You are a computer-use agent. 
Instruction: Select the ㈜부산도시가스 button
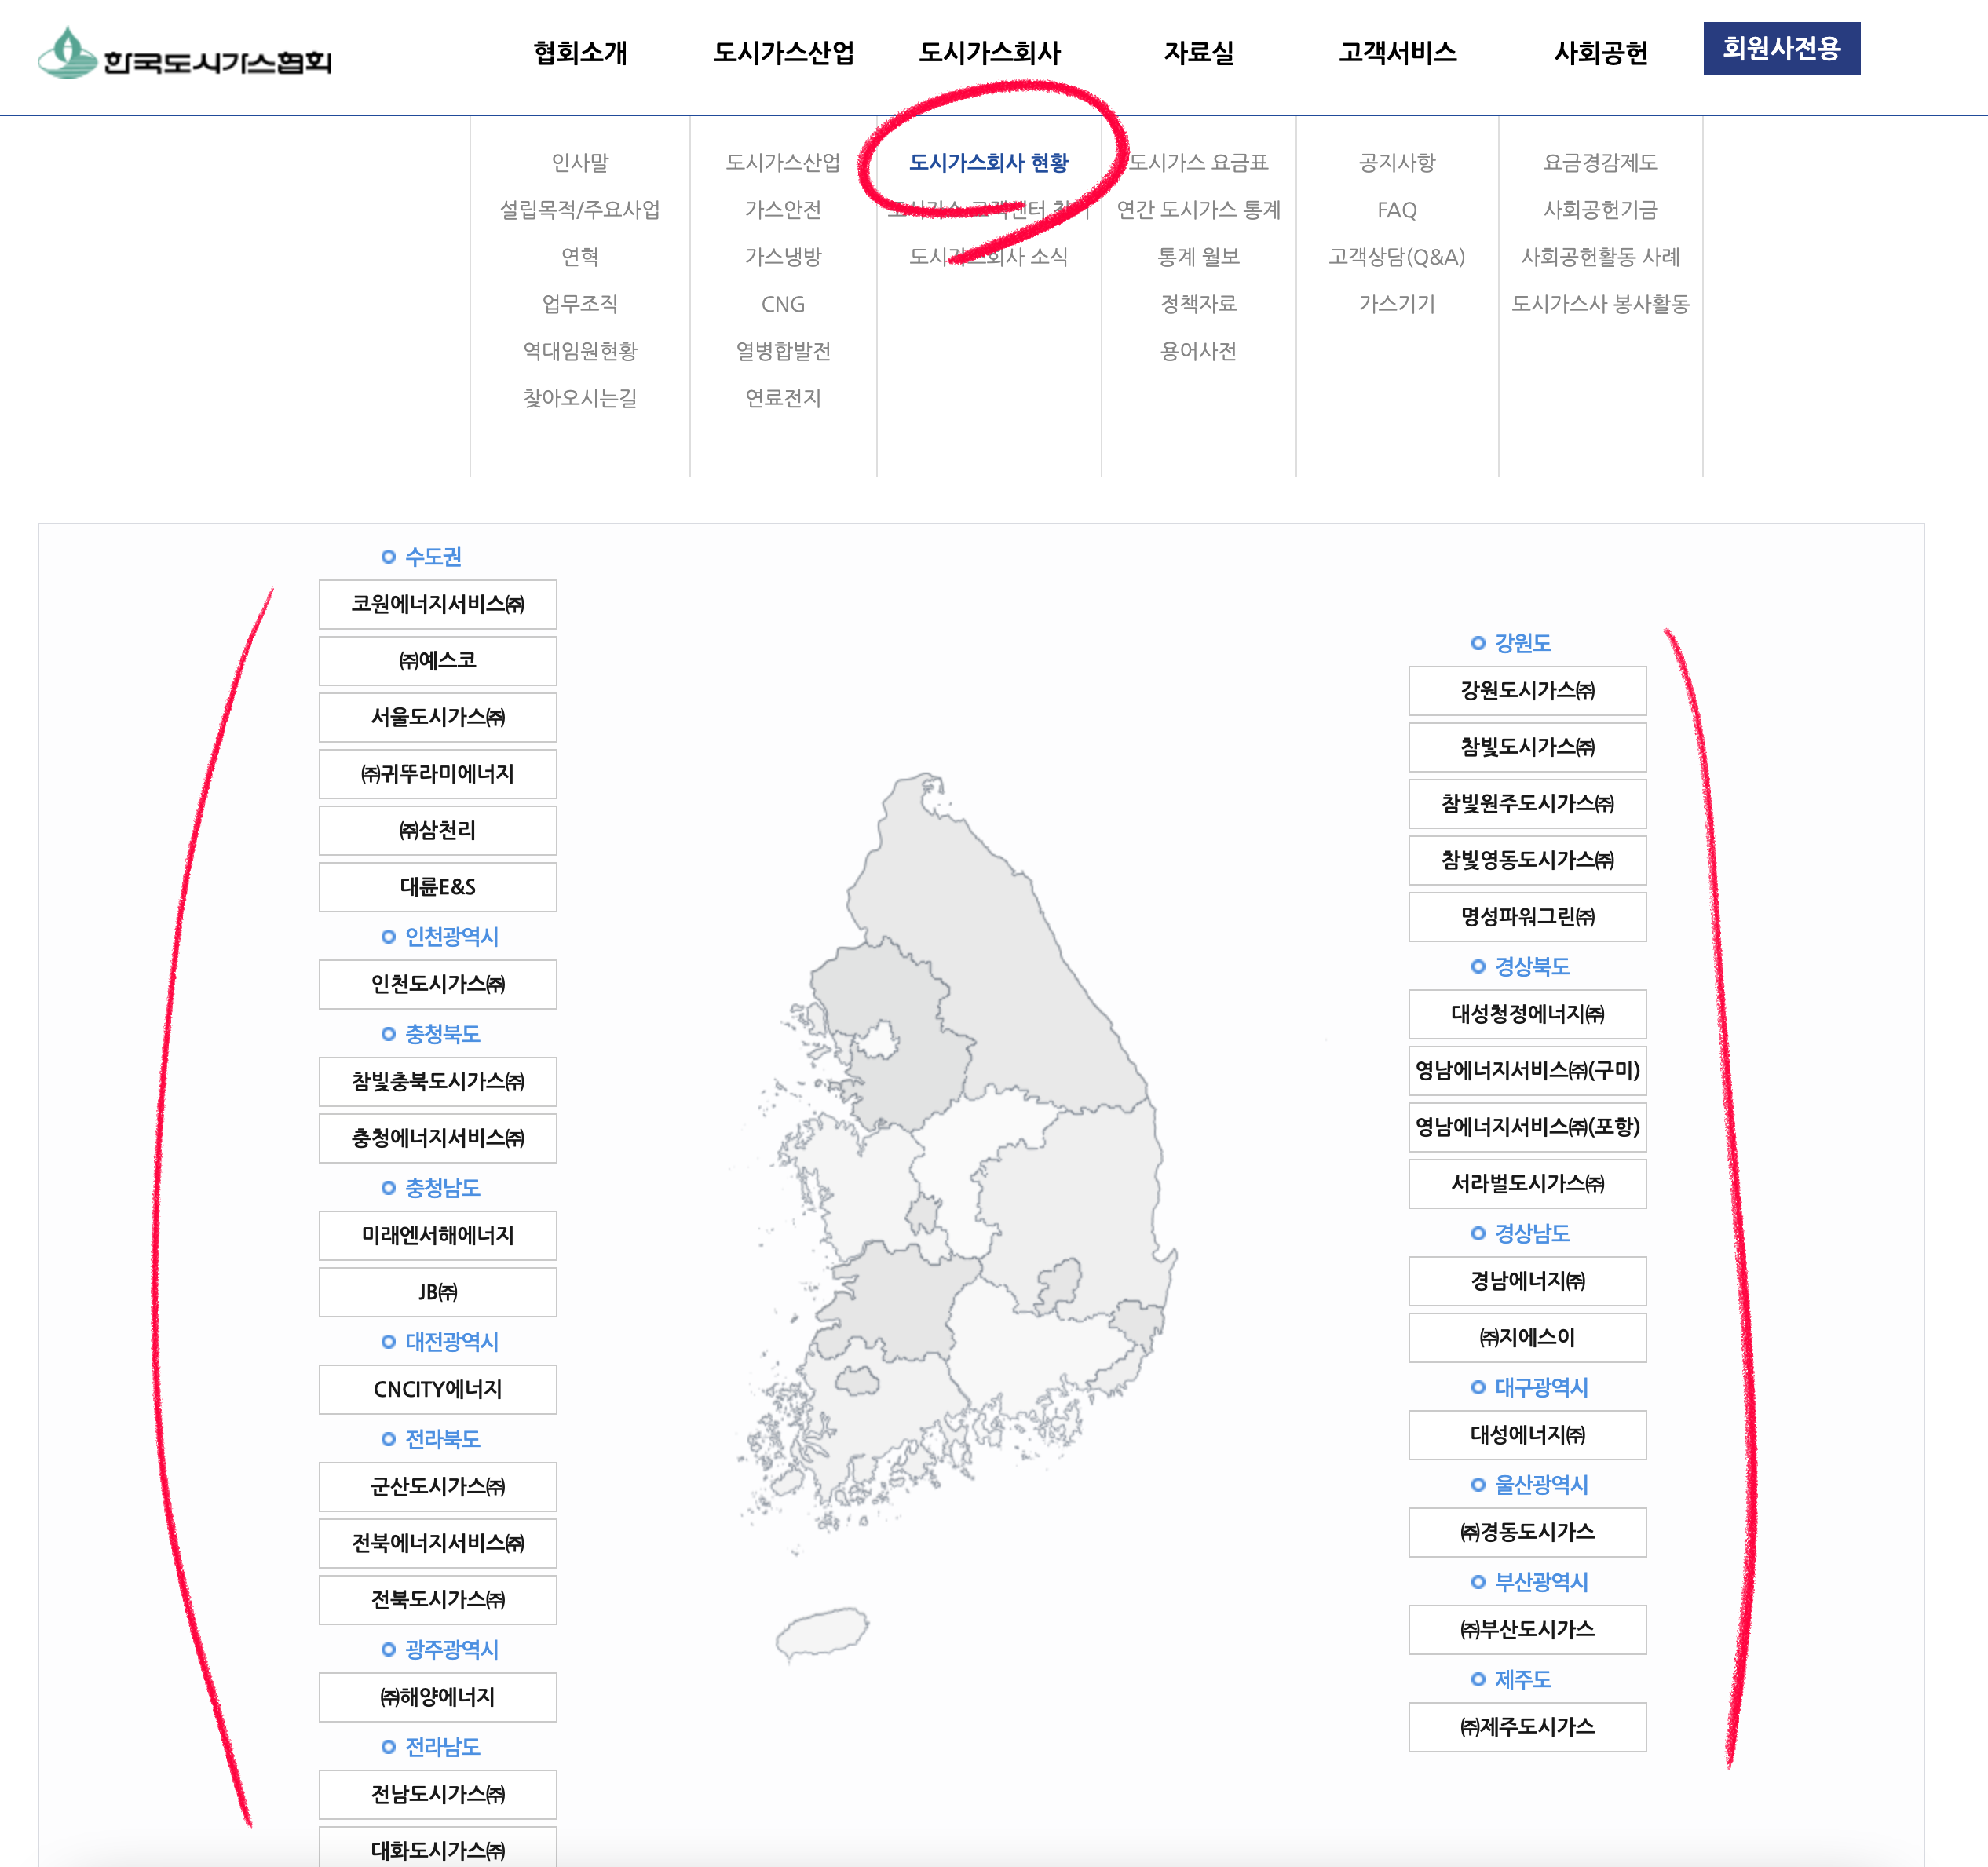[x=1526, y=1629]
